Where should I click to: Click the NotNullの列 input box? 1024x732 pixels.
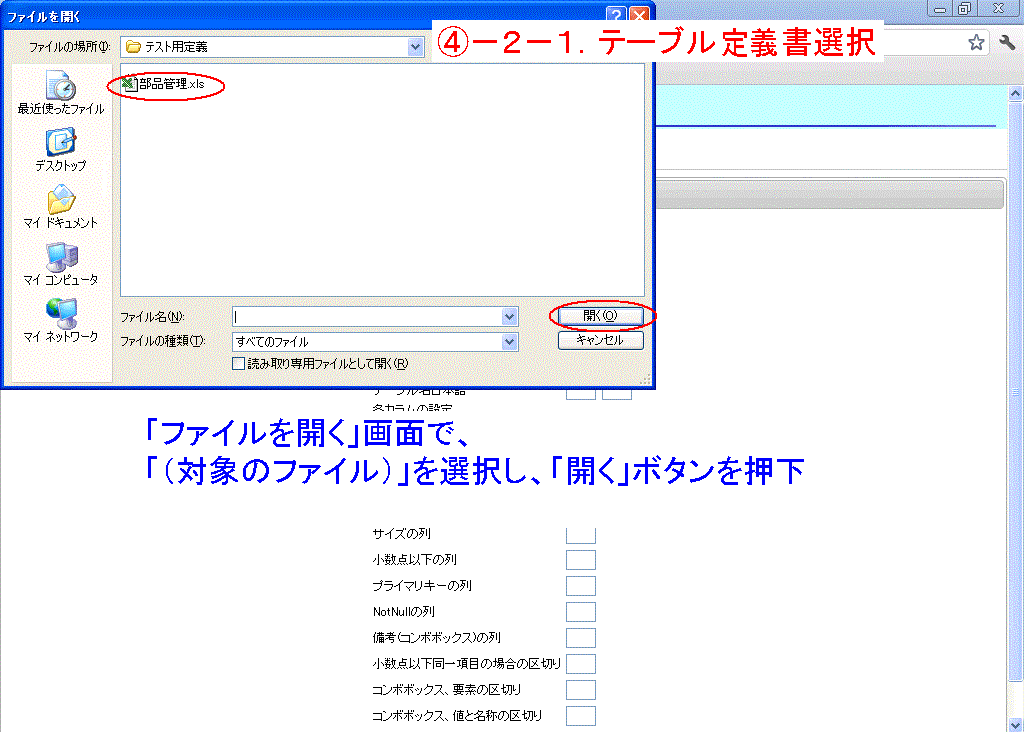tap(581, 612)
